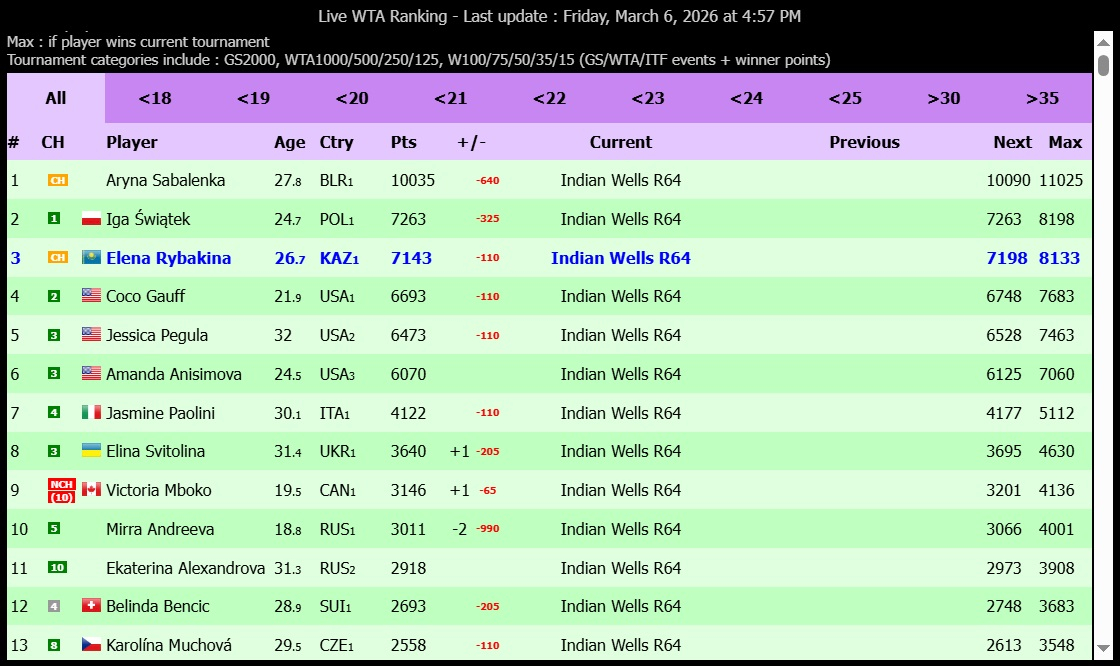Image resolution: width=1120 pixels, height=666 pixels.
Task: Switch to the <18 age tab
Action: [155, 98]
